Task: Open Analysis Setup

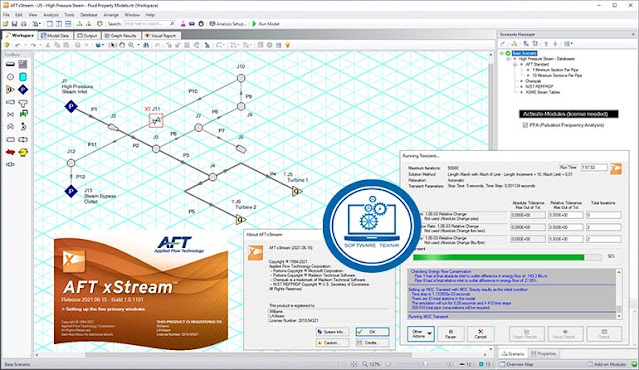Action: pos(228,24)
